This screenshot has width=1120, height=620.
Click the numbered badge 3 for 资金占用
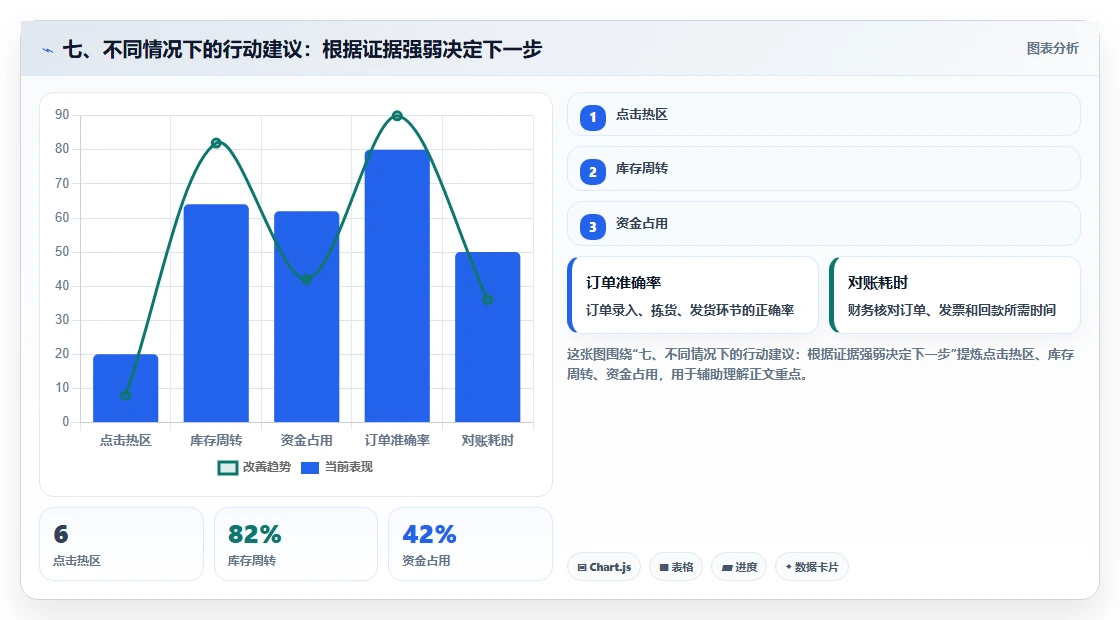[x=592, y=226]
